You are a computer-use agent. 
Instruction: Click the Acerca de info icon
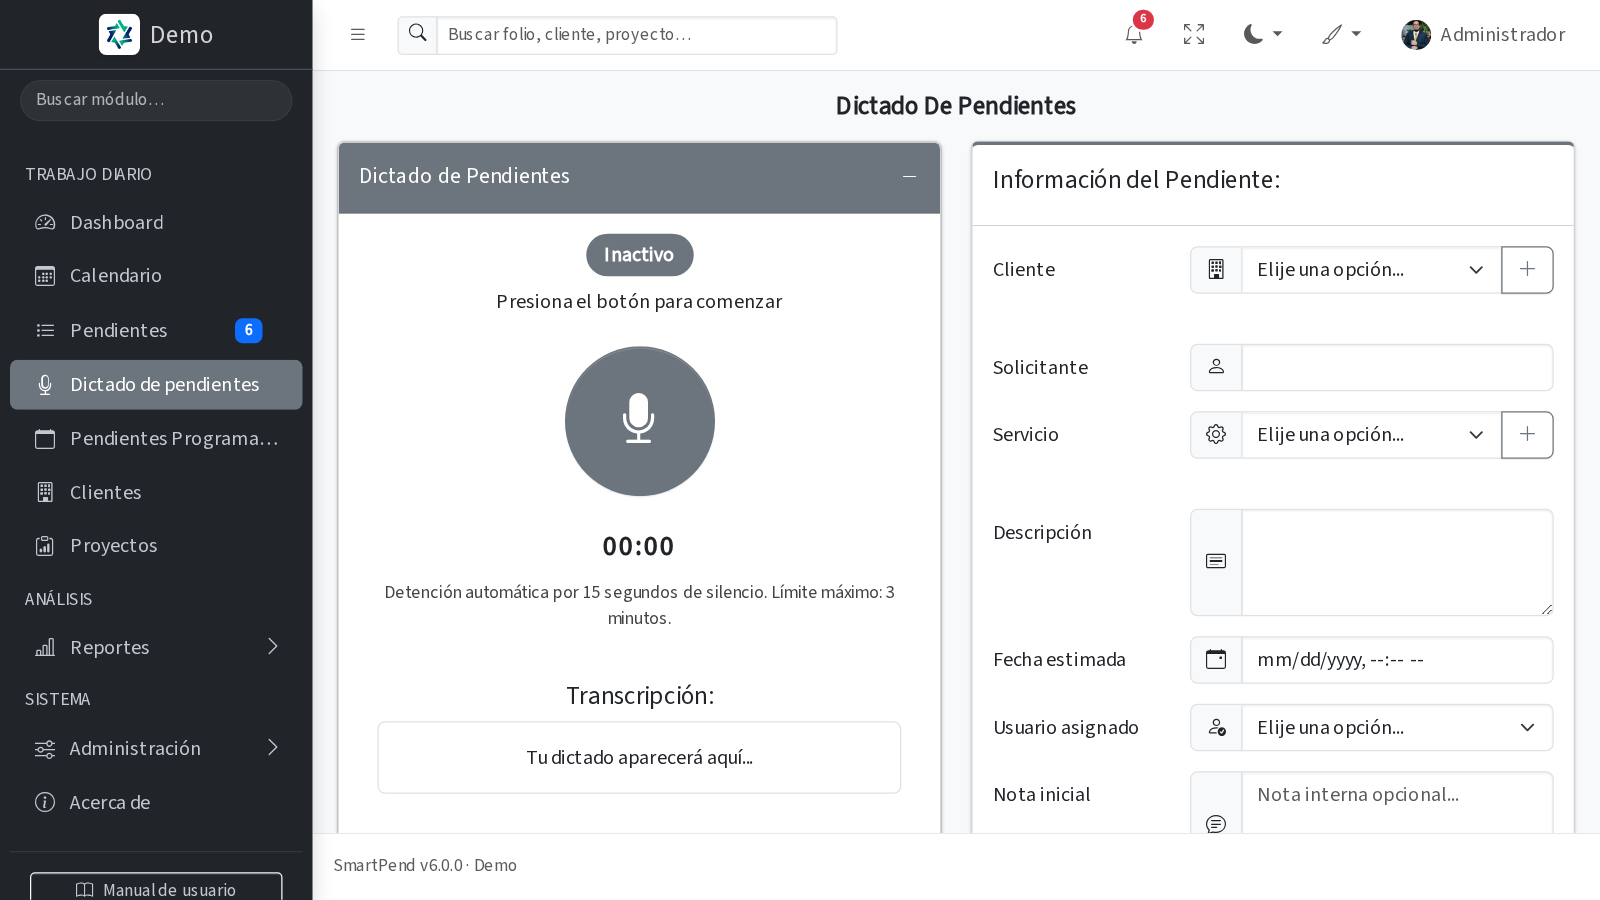coord(45,802)
